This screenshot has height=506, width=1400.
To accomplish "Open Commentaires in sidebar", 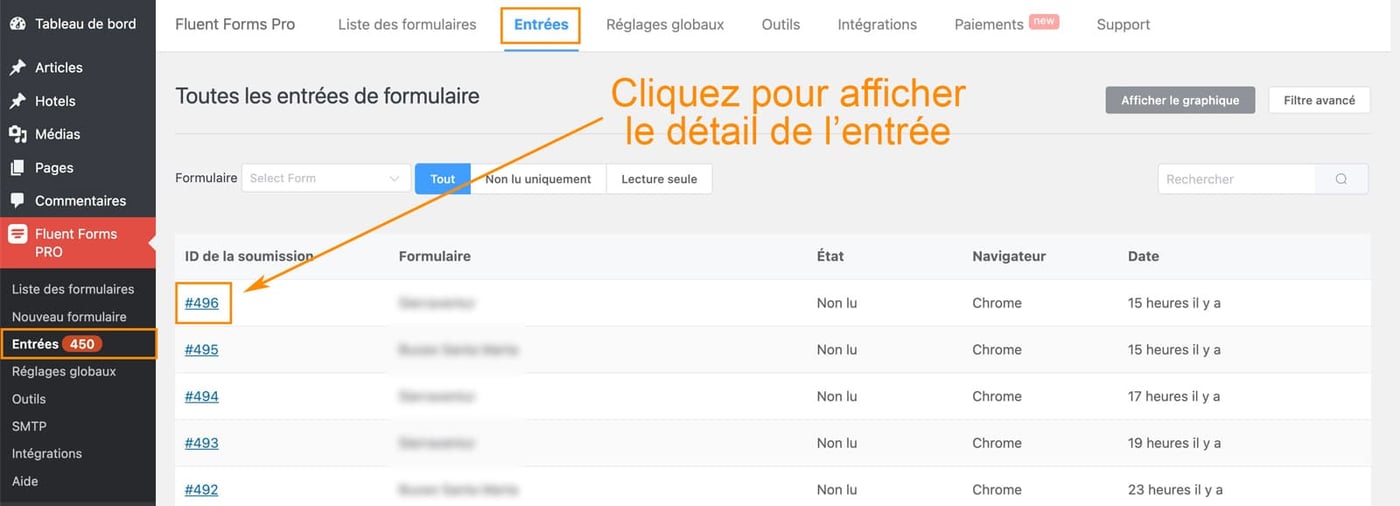I will point(80,201).
